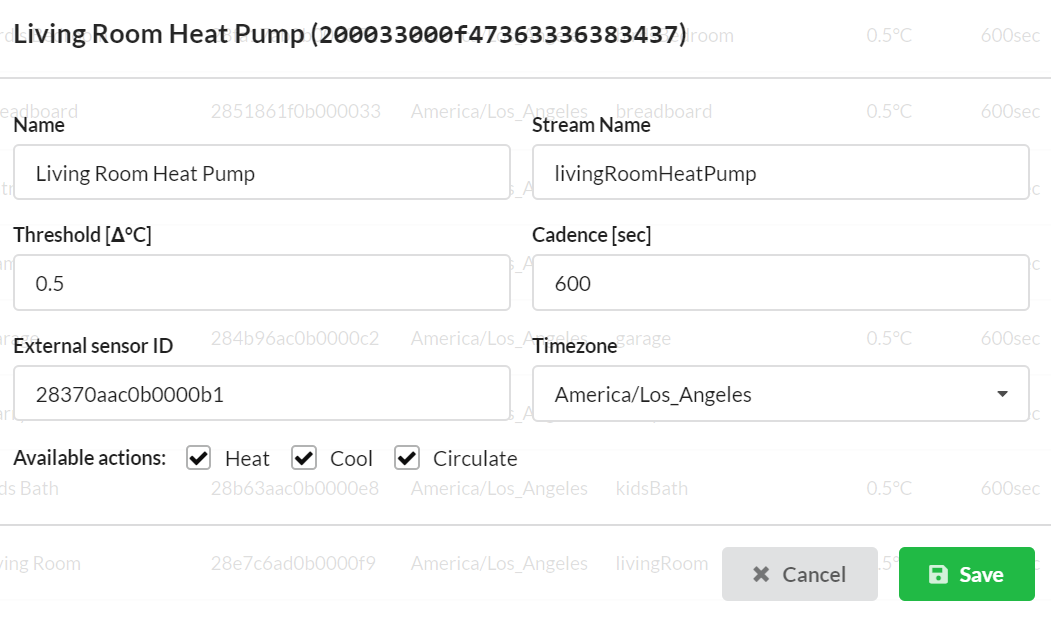The width and height of the screenshot is (1051, 621).
Task: Click the Timezone dropdown arrow
Action: (x=1002, y=394)
